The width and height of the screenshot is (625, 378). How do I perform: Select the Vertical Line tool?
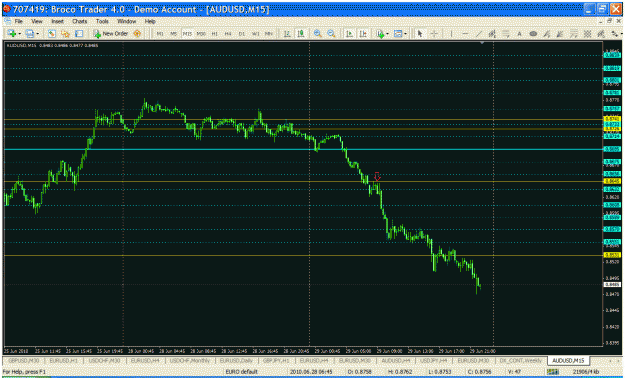click(x=451, y=34)
